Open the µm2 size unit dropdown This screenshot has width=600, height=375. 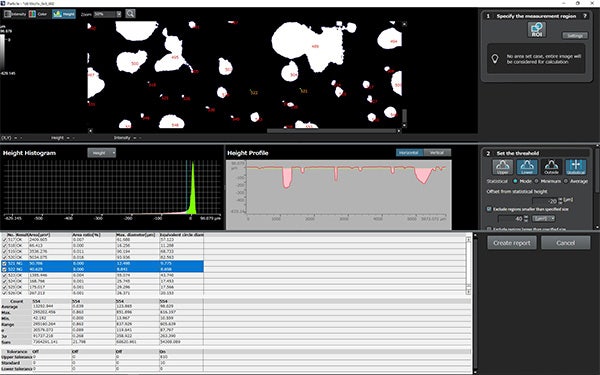coord(543,218)
